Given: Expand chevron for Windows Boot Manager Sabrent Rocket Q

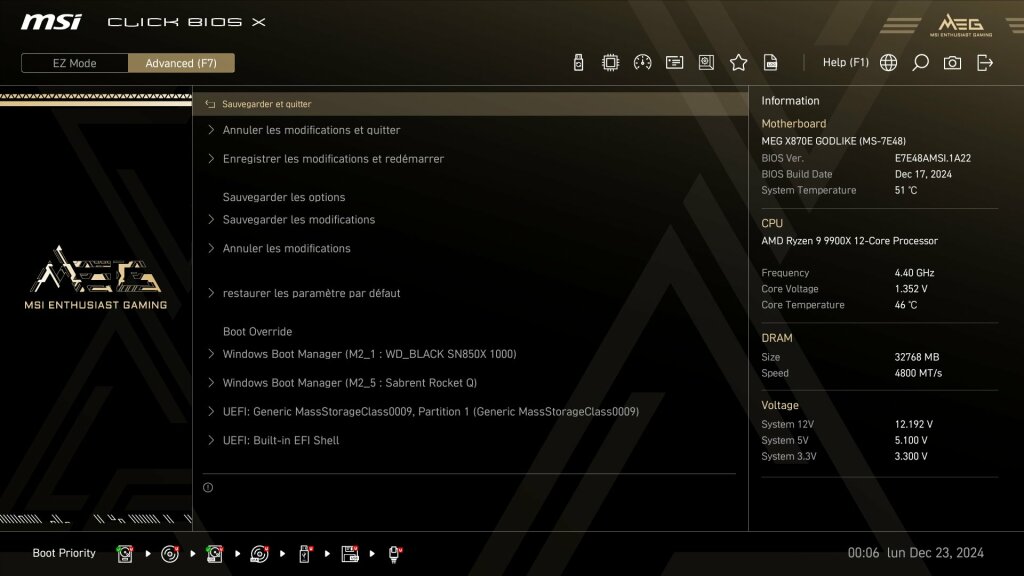Looking at the screenshot, I should [x=210, y=383].
